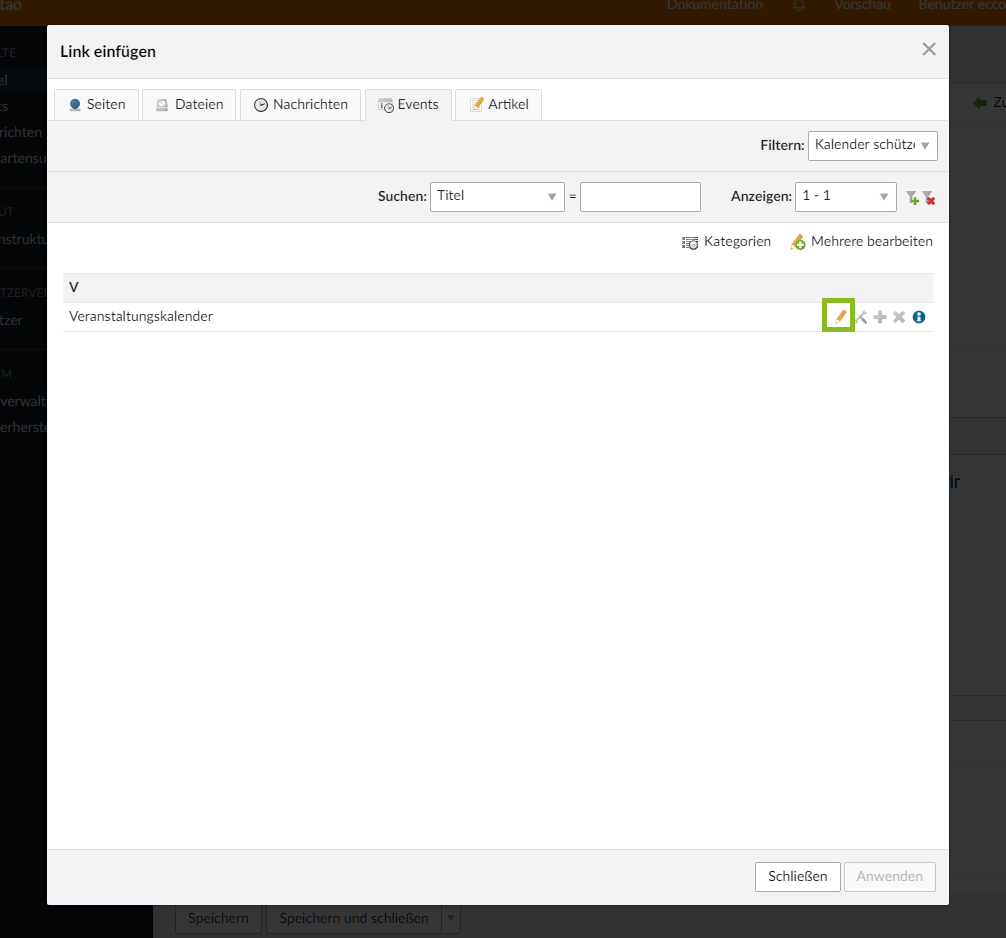Switch to the Dateien tab
The width and height of the screenshot is (1006, 938).
coord(189,105)
